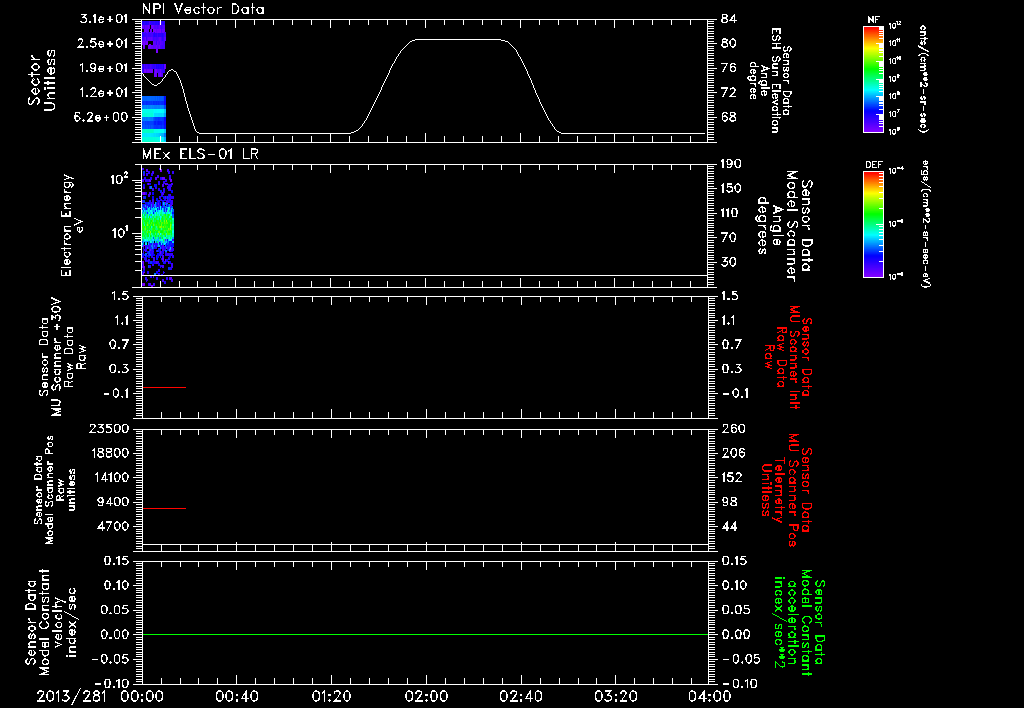1024x708 pixels.
Task: Click the "DEF" label above the color bar
Action: [873, 165]
